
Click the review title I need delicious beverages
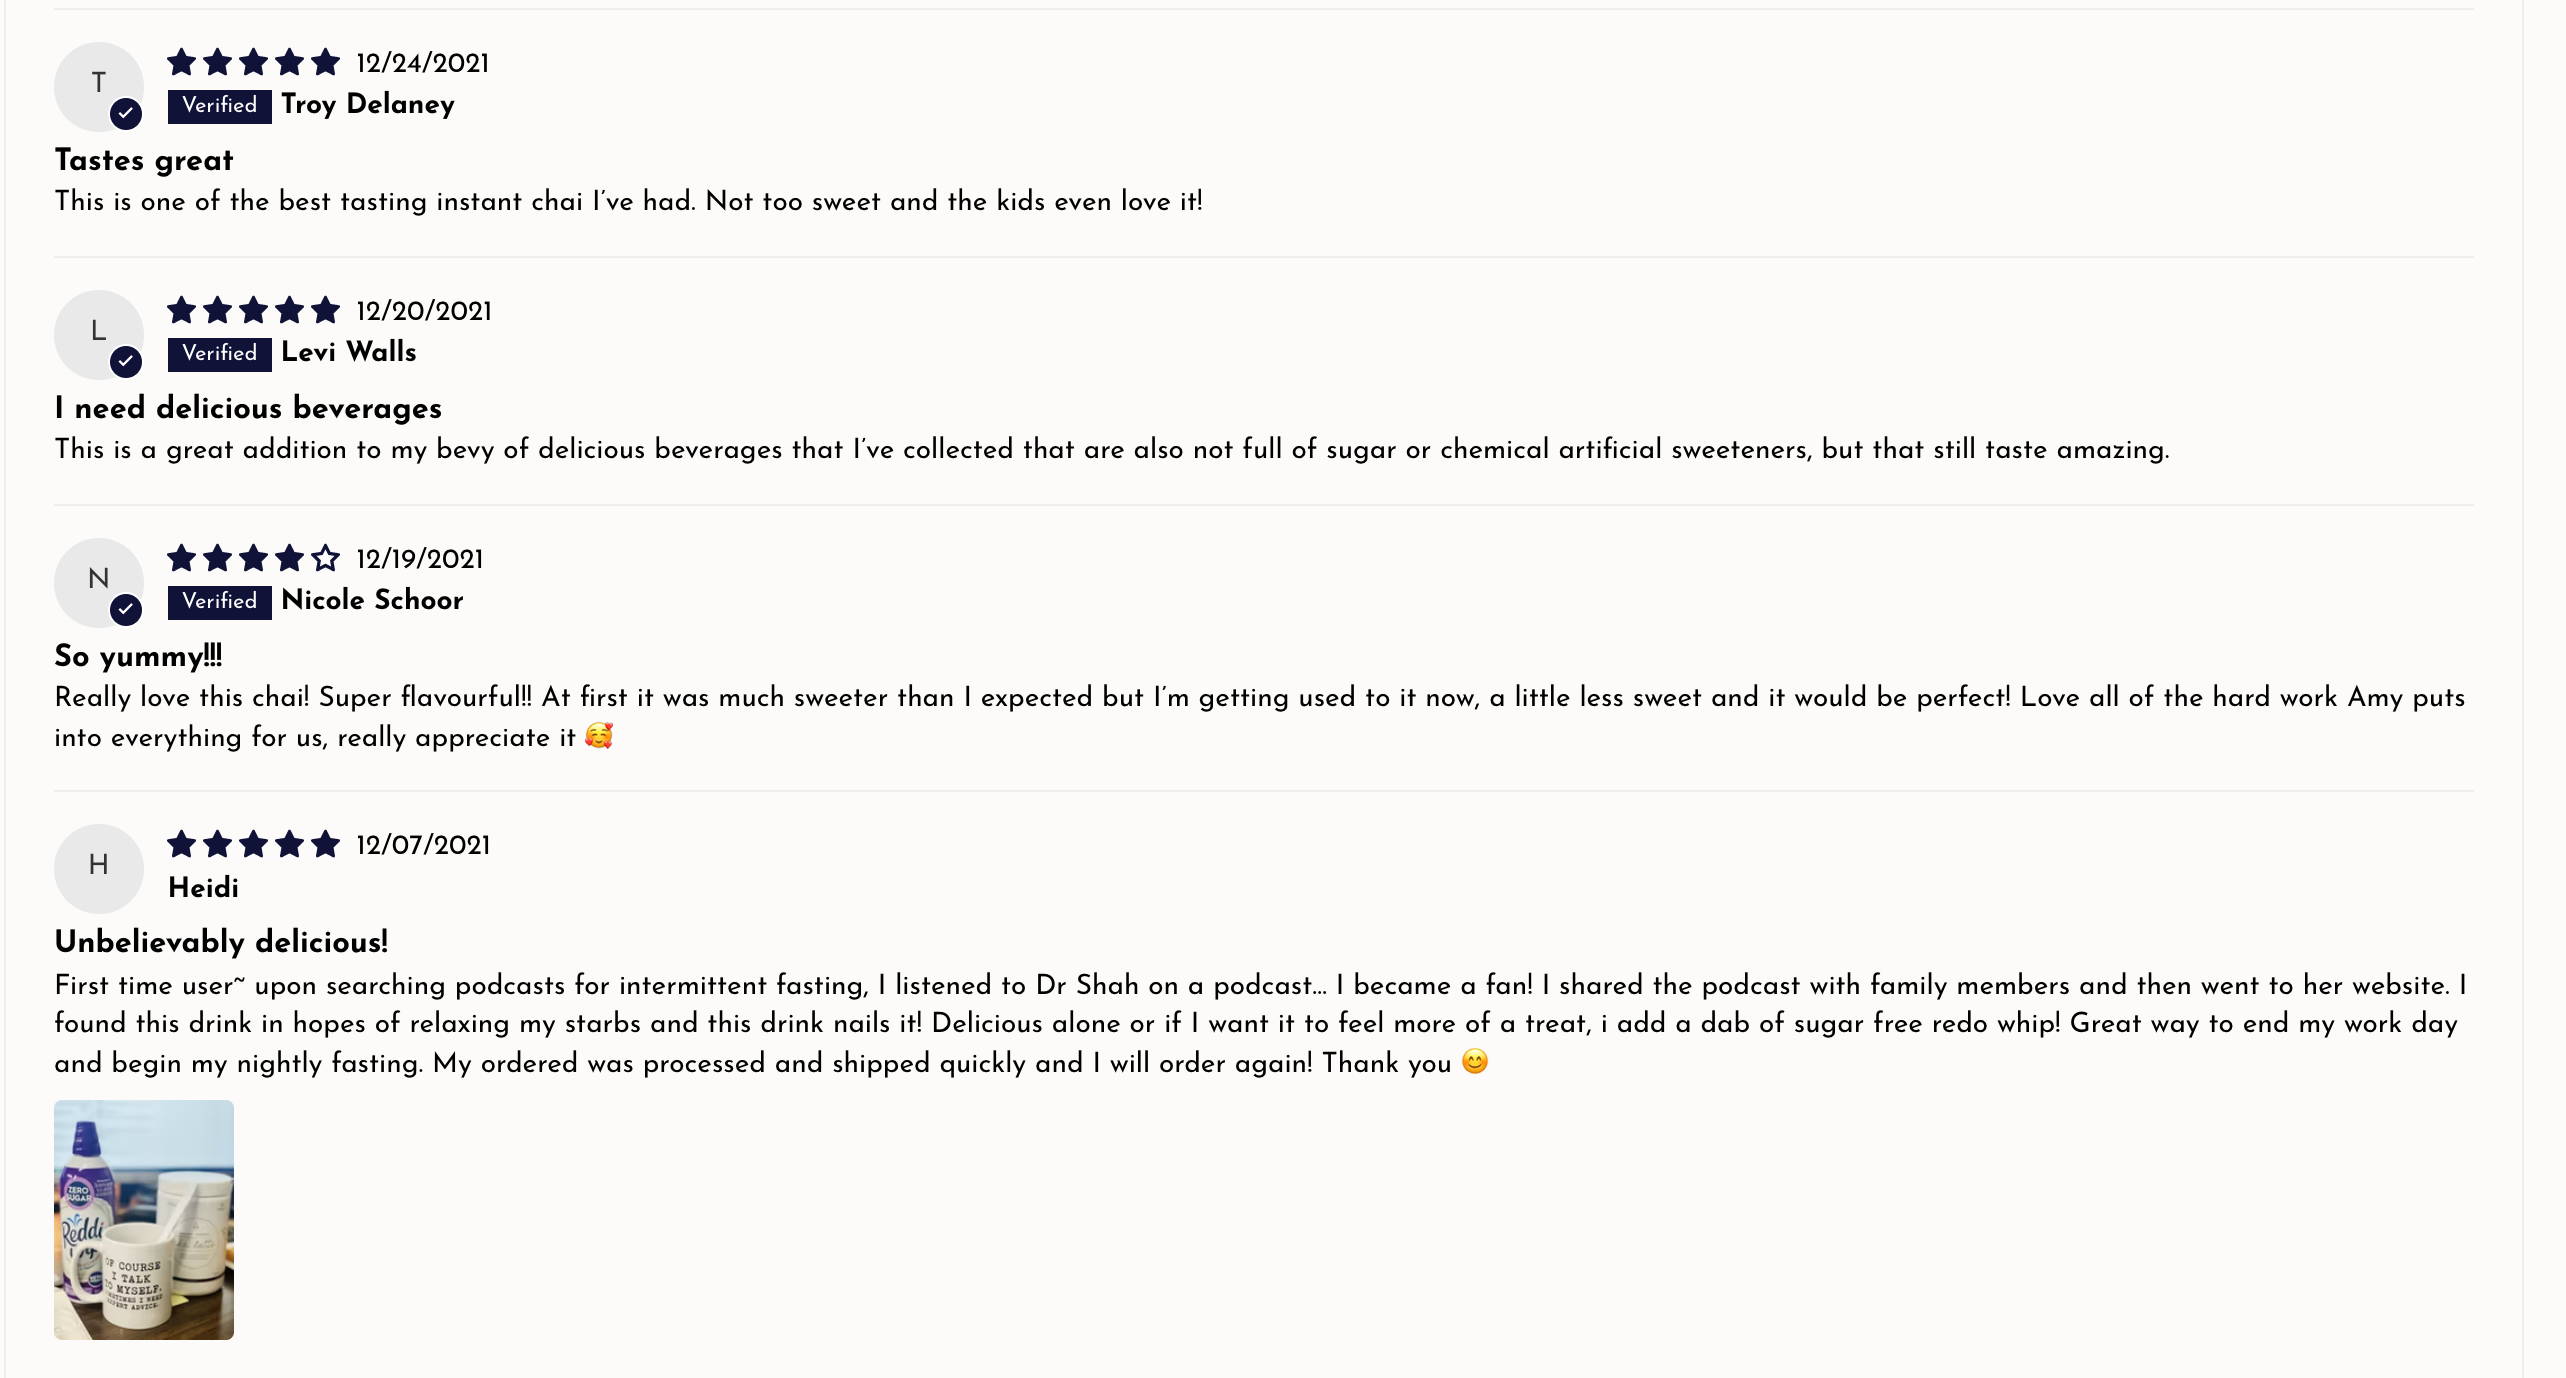click(x=248, y=408)
